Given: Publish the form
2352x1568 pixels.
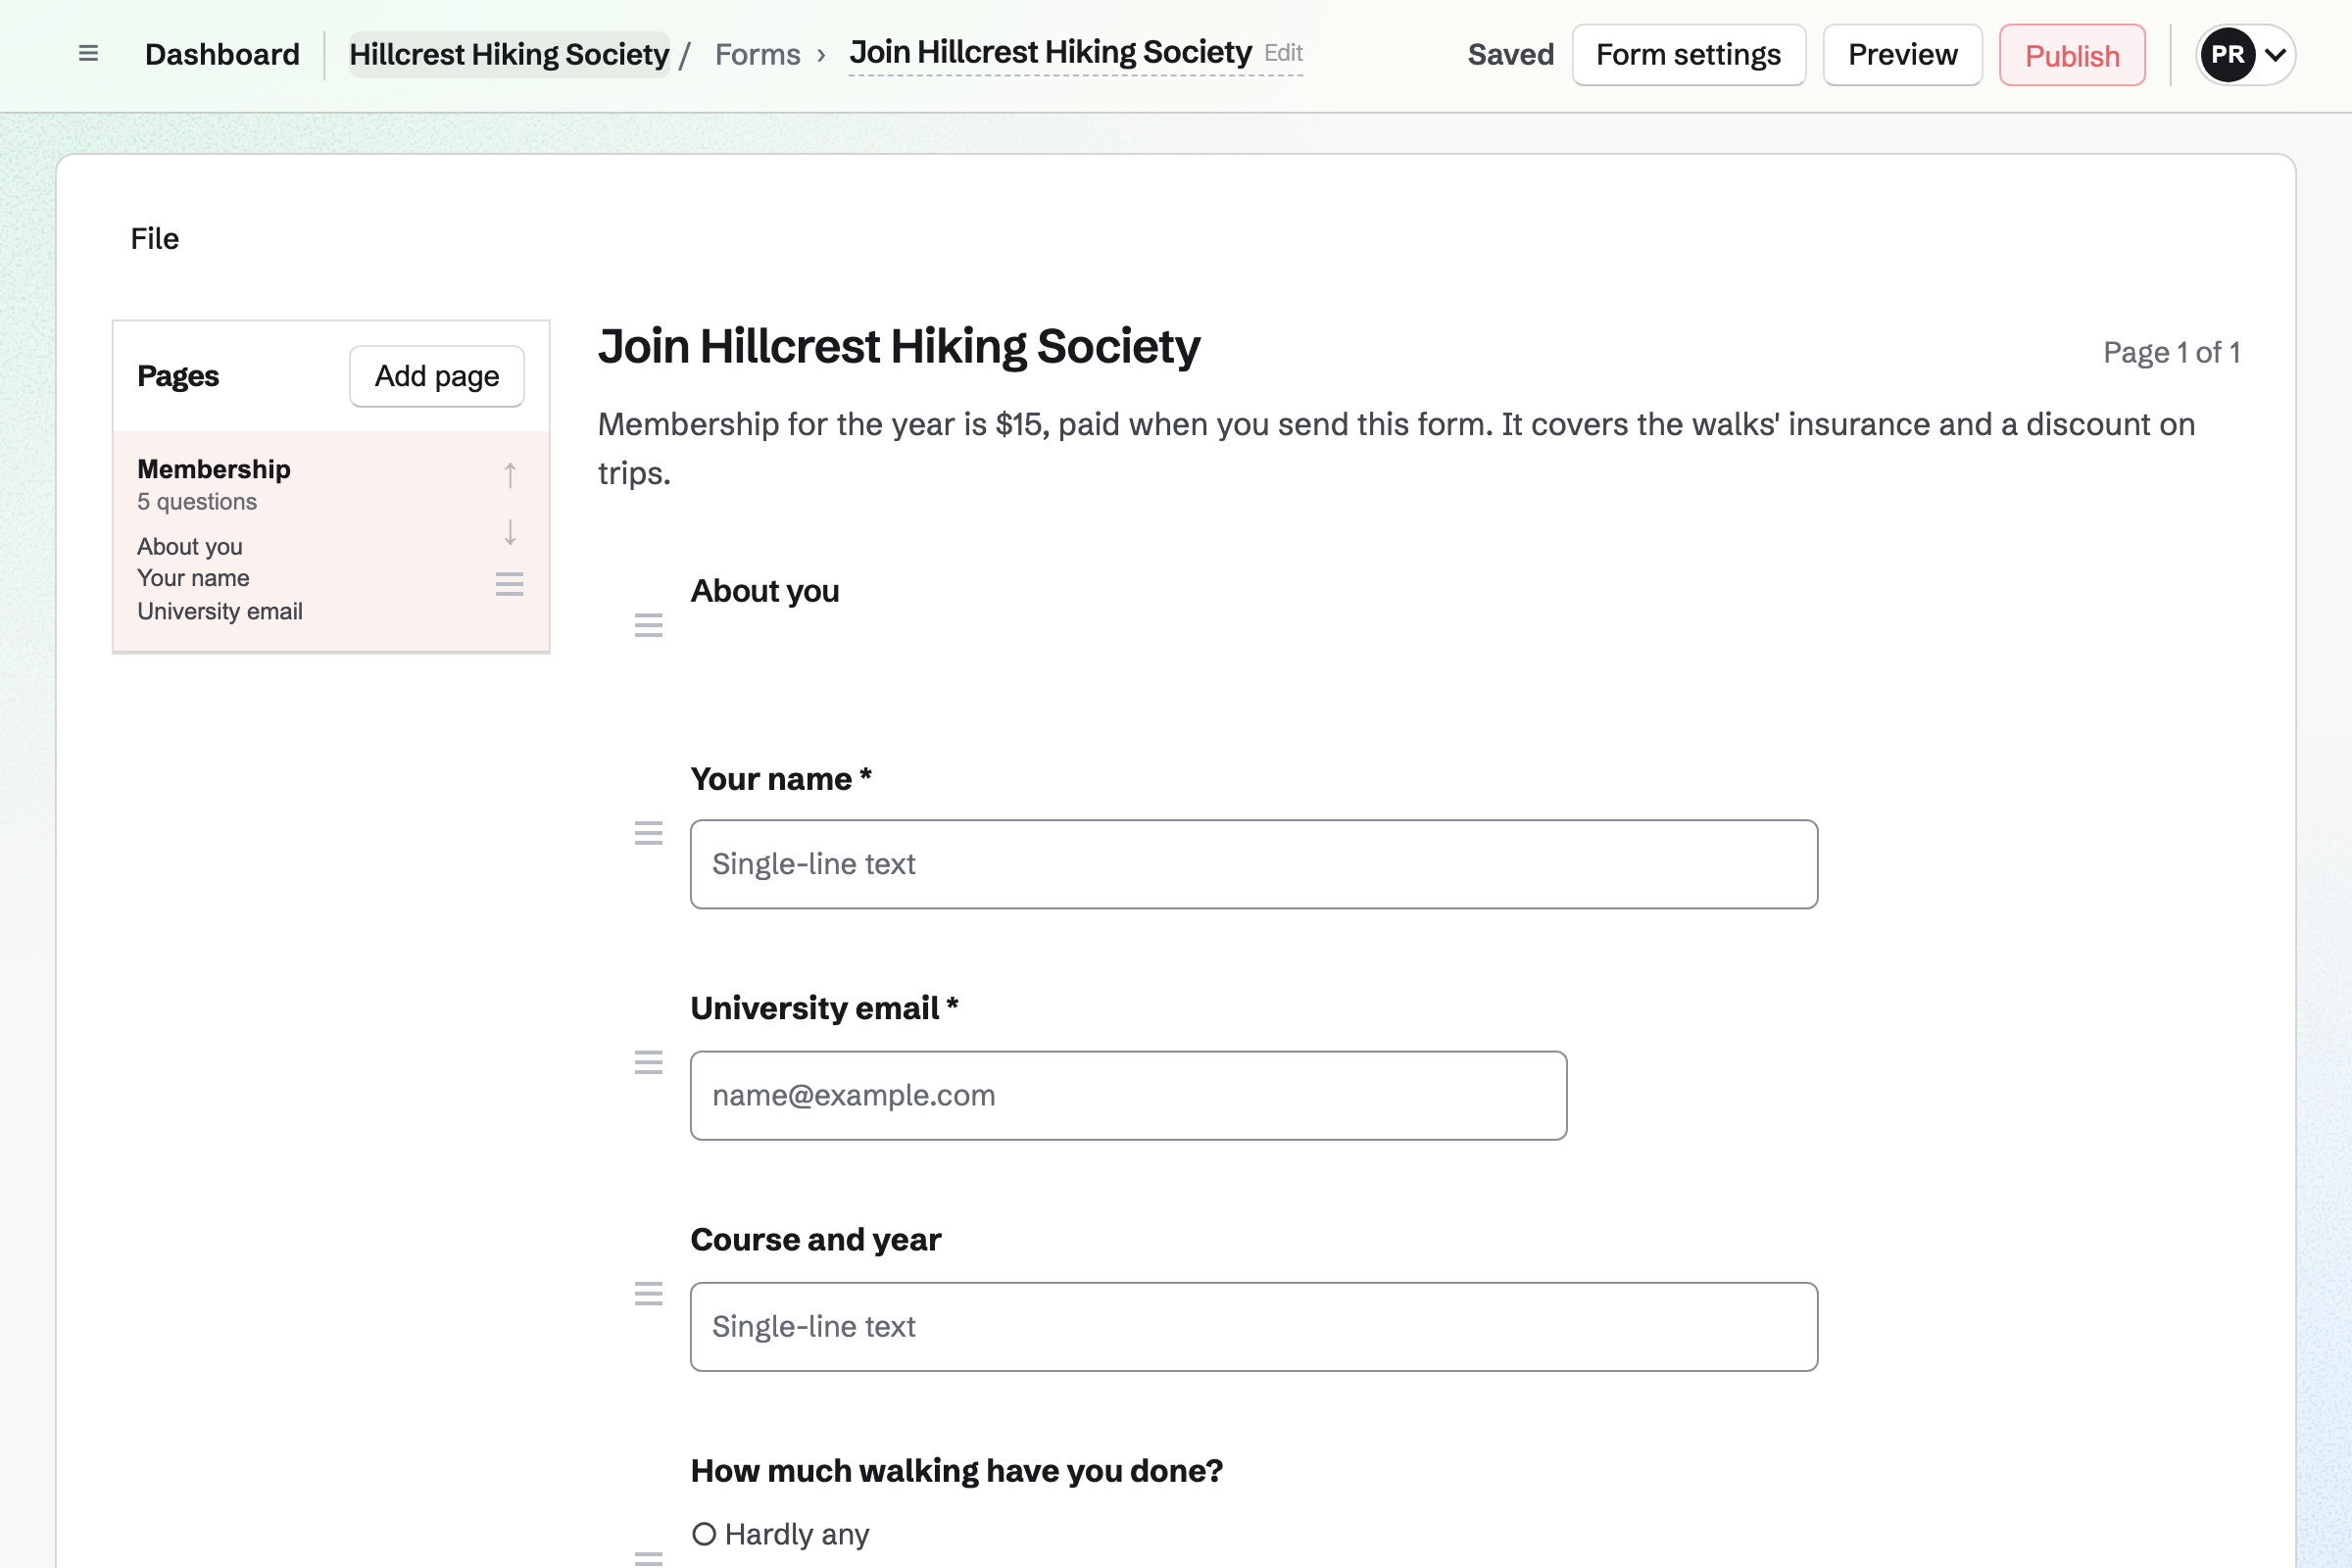Looking at the screenshot, I should (2072, 55).
